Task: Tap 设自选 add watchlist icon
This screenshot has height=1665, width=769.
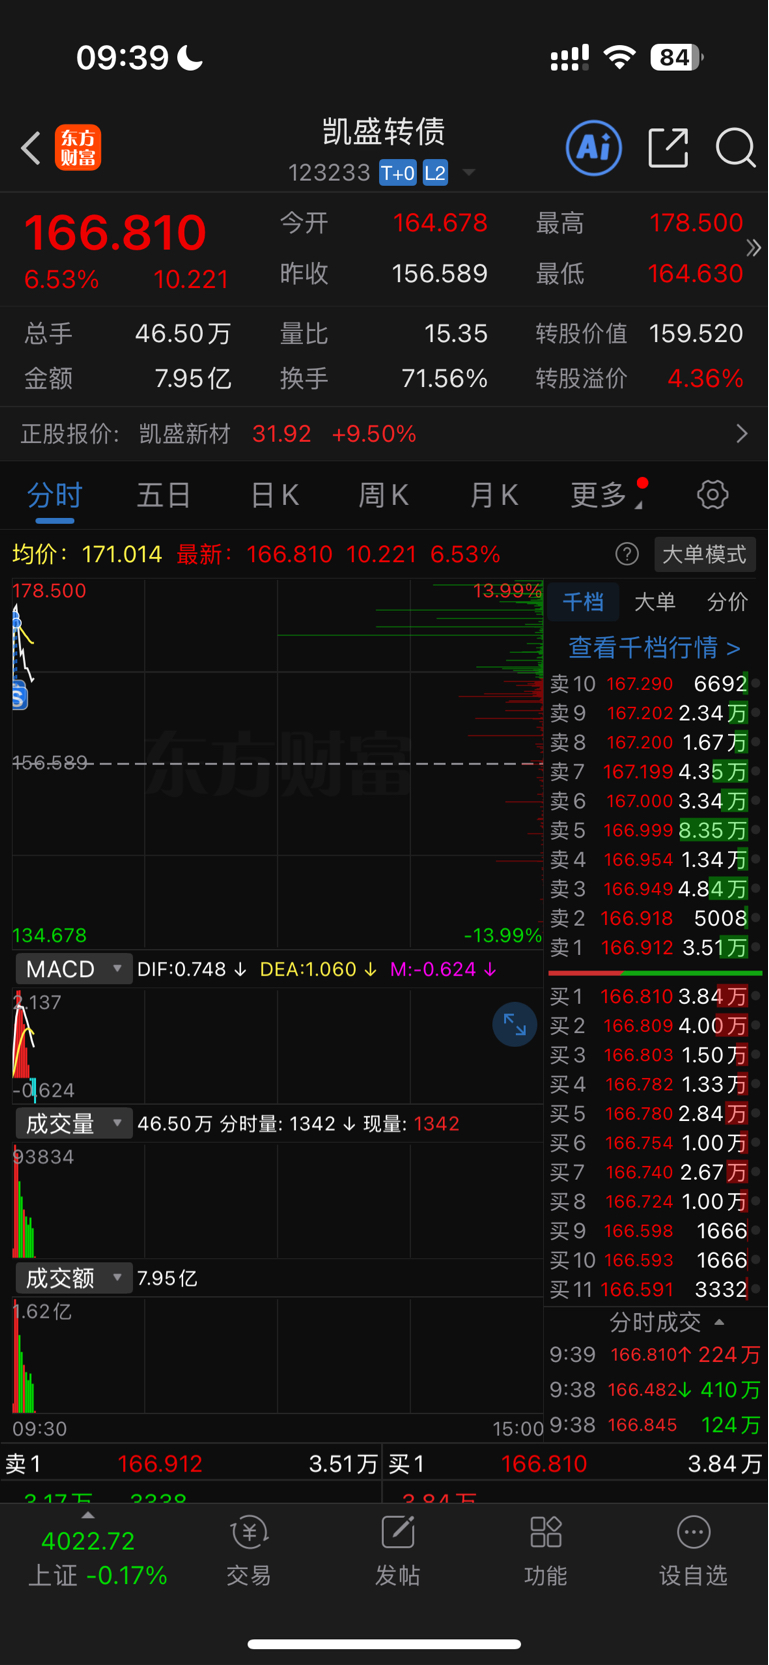Action: (x=693, y=1552)
